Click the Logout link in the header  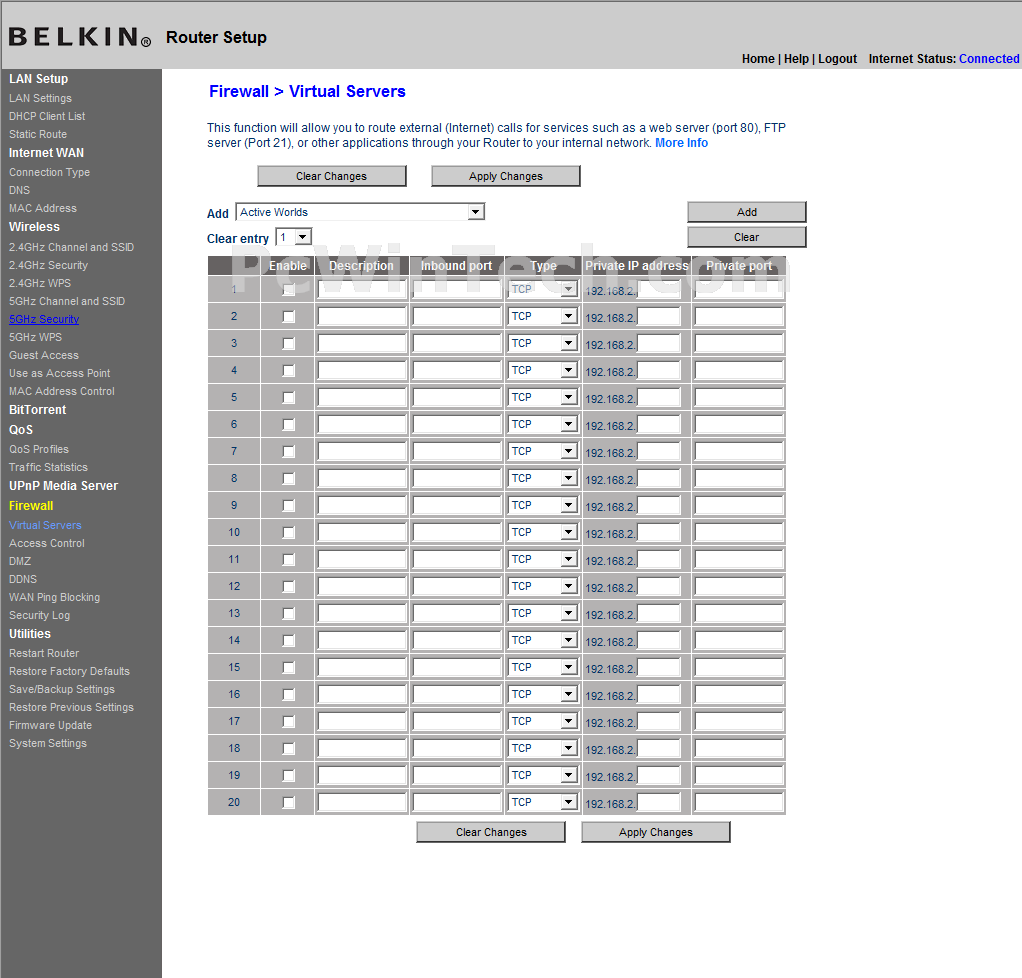838,59
